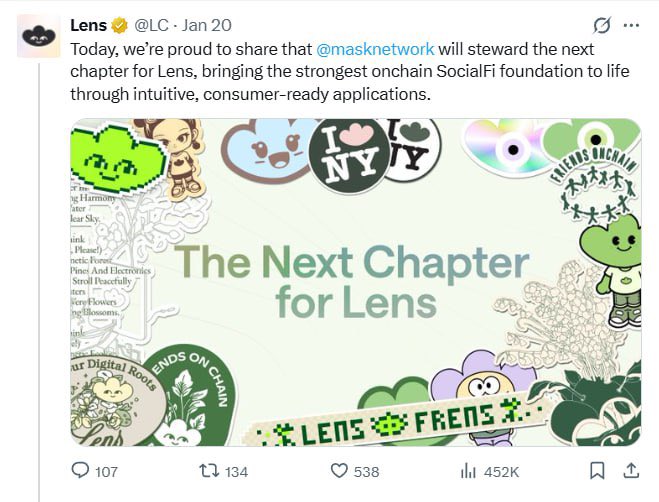Click the 134 reposts count
This screenshot has height=502, width=659.
coord(236,471)
